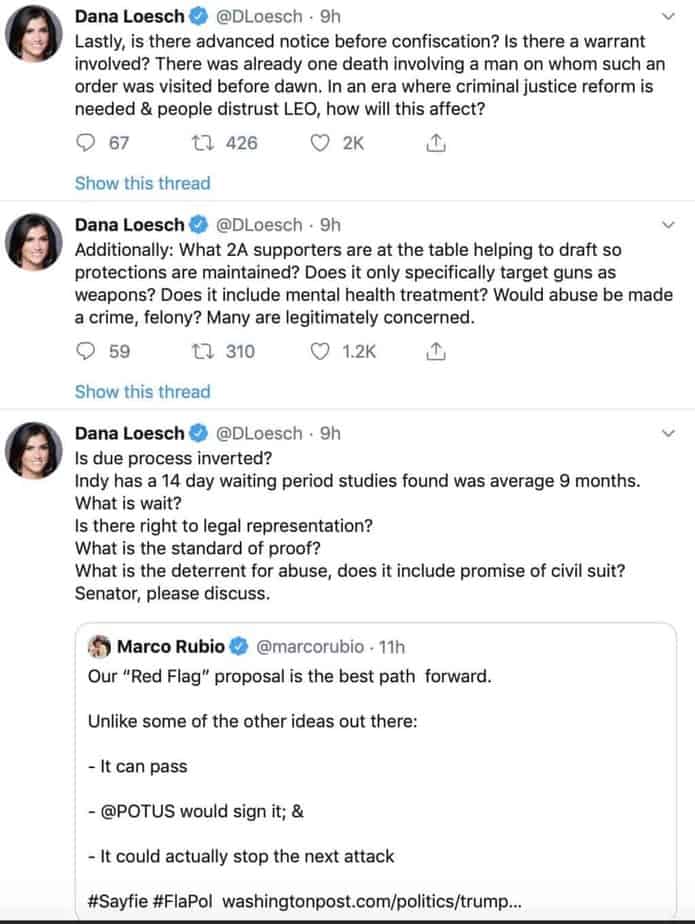Share the 2A supporters tweet
Viewport: 695px width, 924px height.
click(436, 351)
